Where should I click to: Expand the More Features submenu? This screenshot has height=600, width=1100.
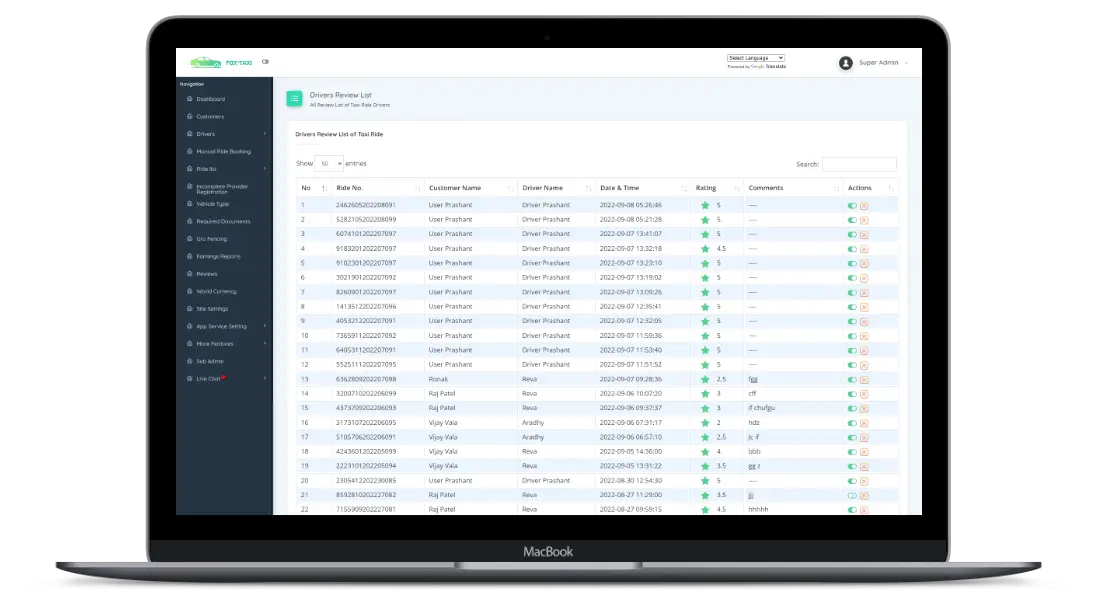pos(264,344)
